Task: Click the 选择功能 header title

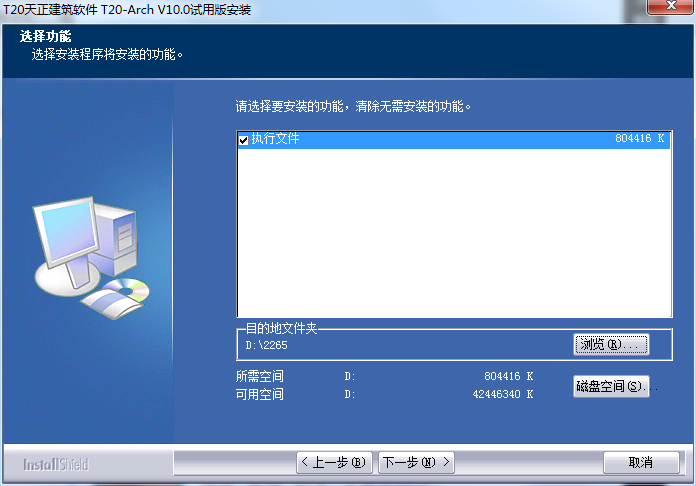Action: [39, 37]
